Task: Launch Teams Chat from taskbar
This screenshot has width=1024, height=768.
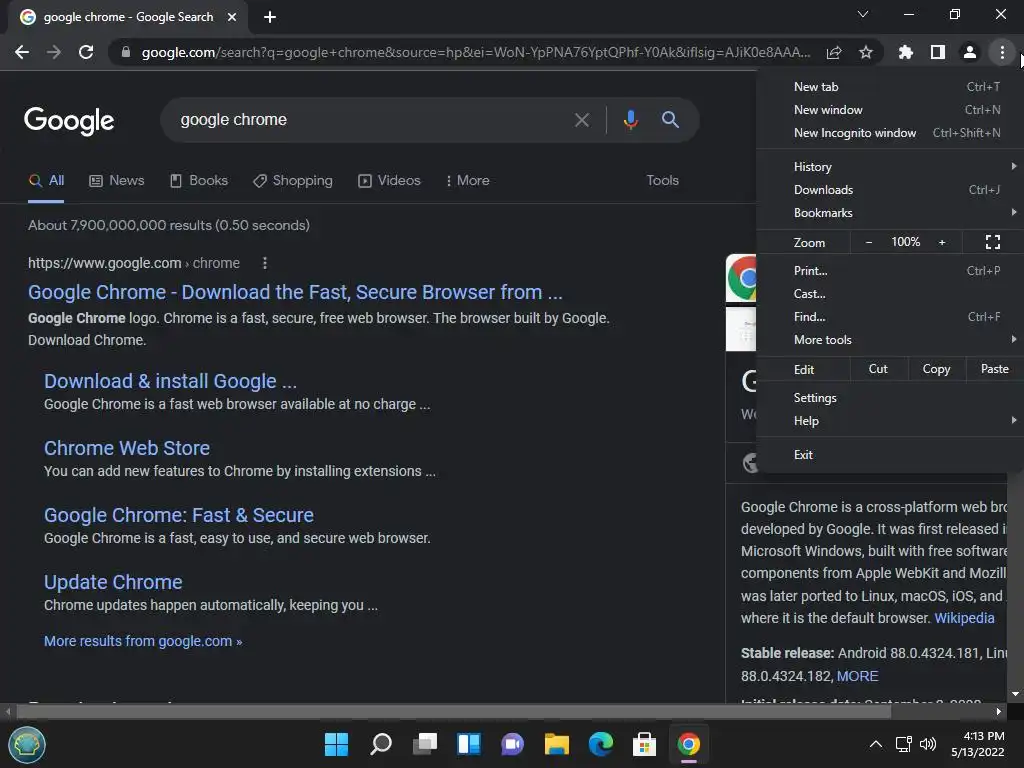Action: [x=513, y=744]
